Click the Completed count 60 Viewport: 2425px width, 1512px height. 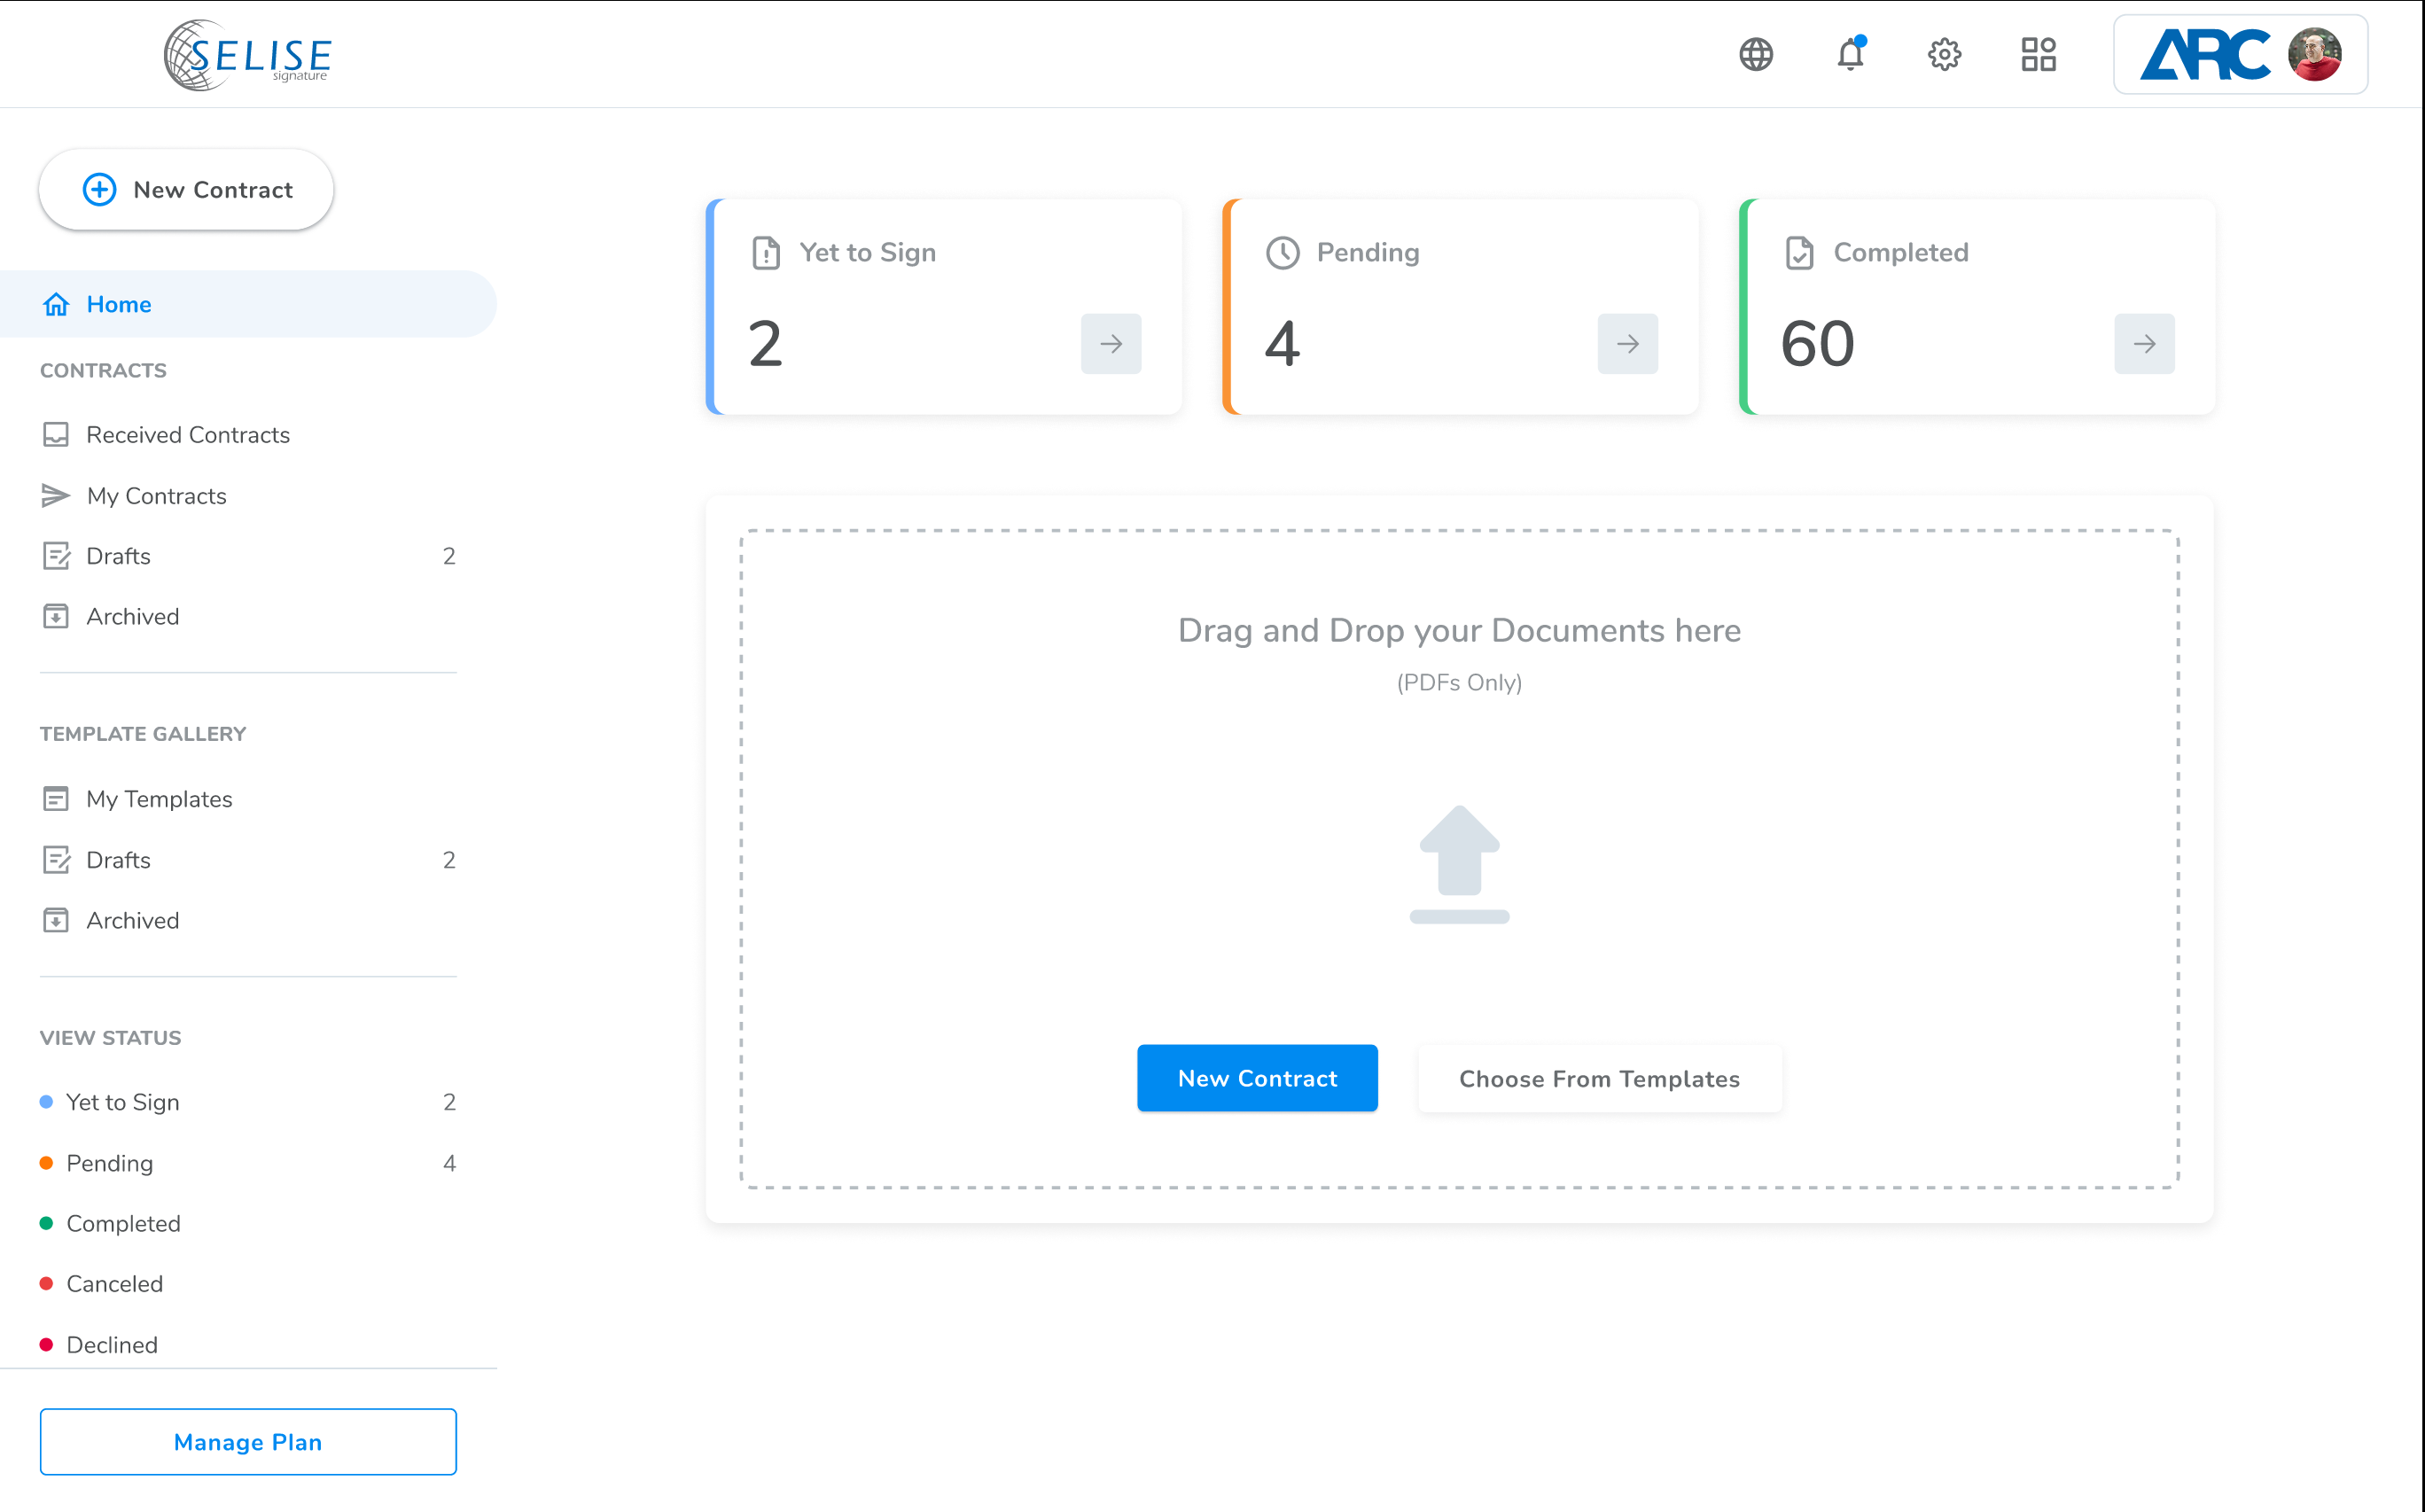click(x=1817, y=344)
